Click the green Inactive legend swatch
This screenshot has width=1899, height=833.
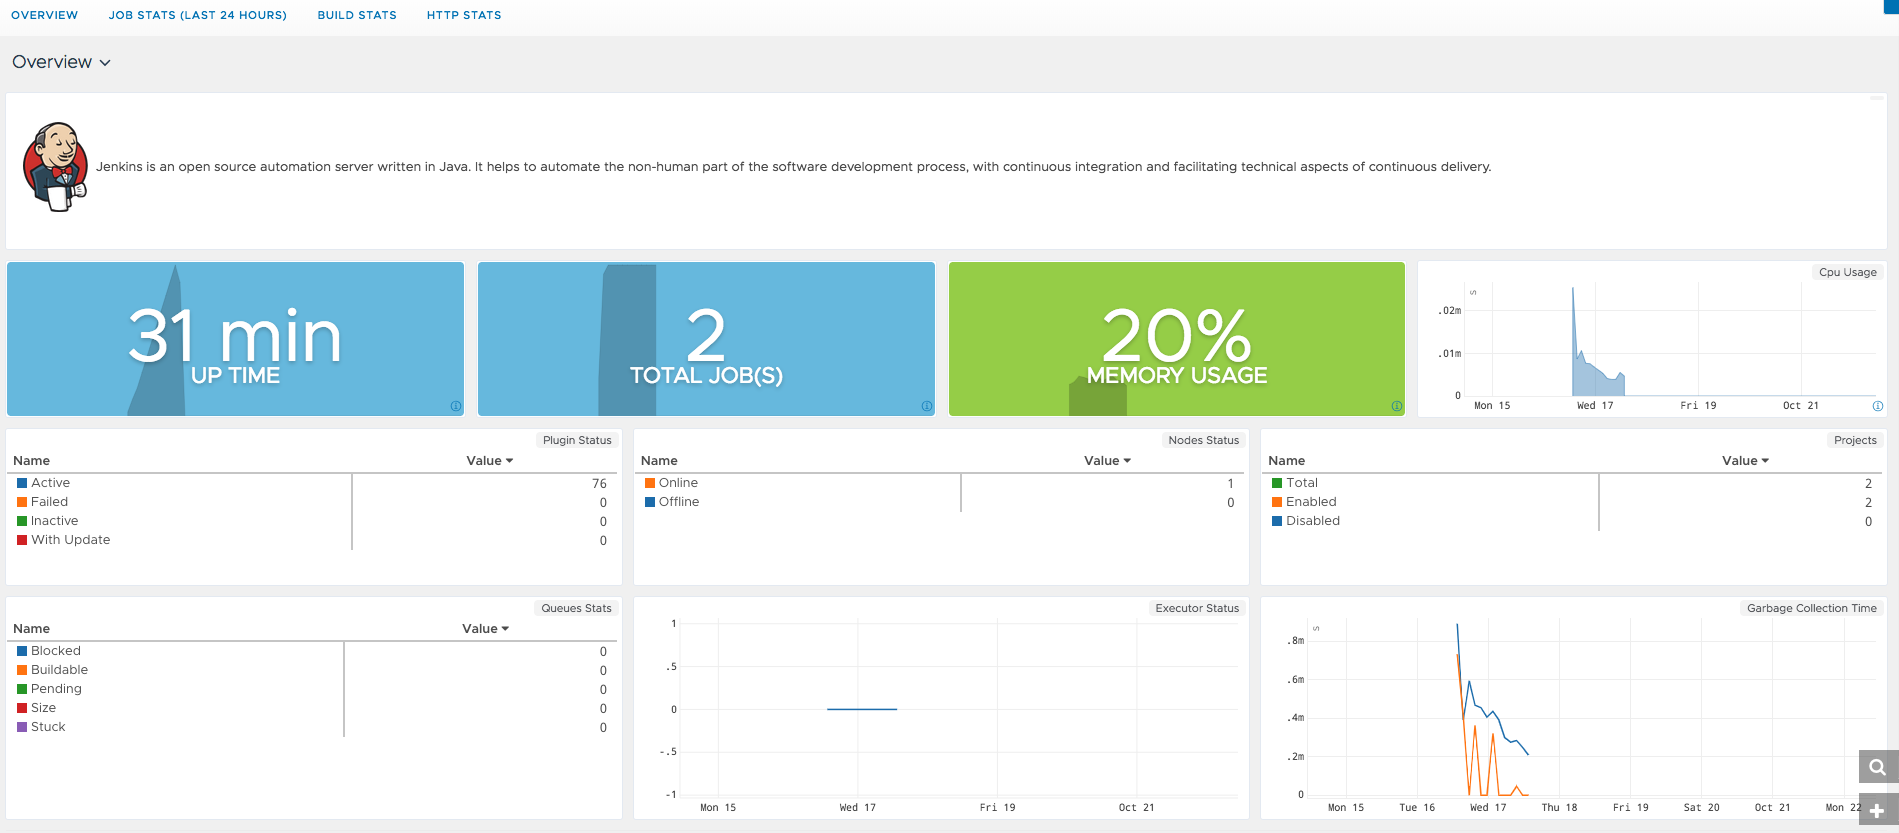[x=22, y=521]
